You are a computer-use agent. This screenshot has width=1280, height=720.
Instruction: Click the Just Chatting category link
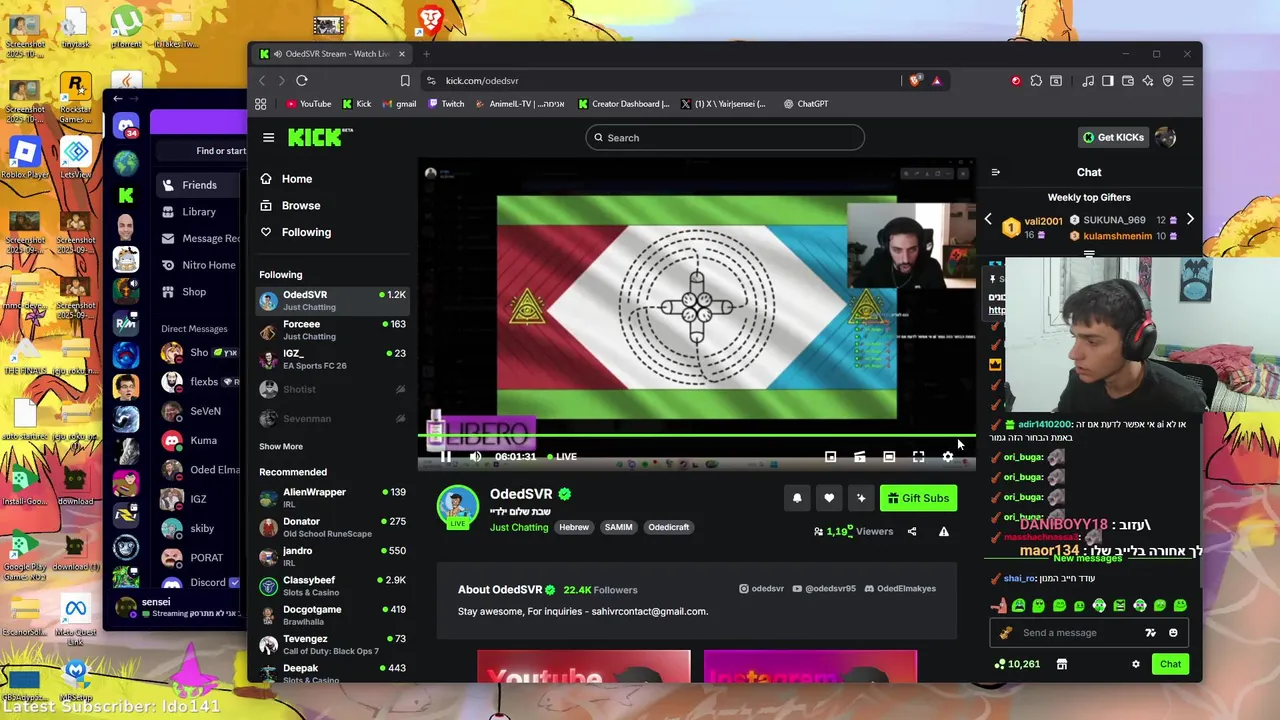click(519, 527)
